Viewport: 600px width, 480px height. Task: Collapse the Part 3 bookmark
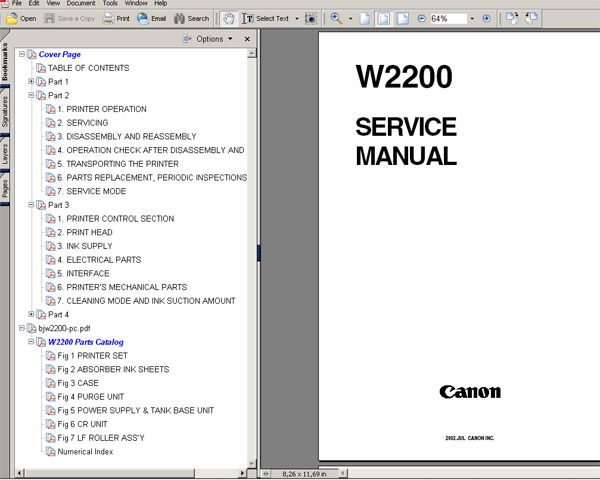click(31, 205)
